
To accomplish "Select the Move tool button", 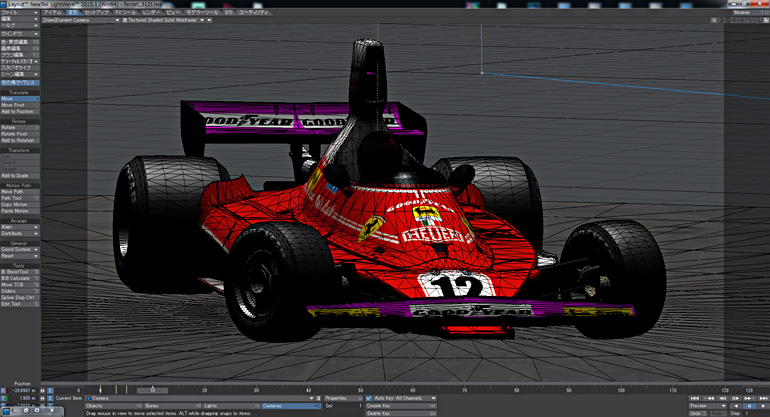I will [20, 99].
